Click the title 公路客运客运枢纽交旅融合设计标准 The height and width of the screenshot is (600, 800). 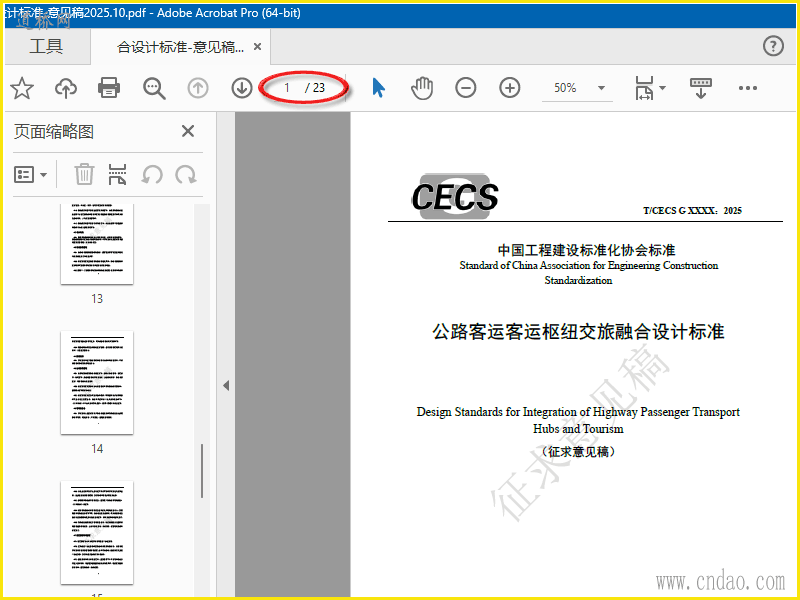pos(579,332)
